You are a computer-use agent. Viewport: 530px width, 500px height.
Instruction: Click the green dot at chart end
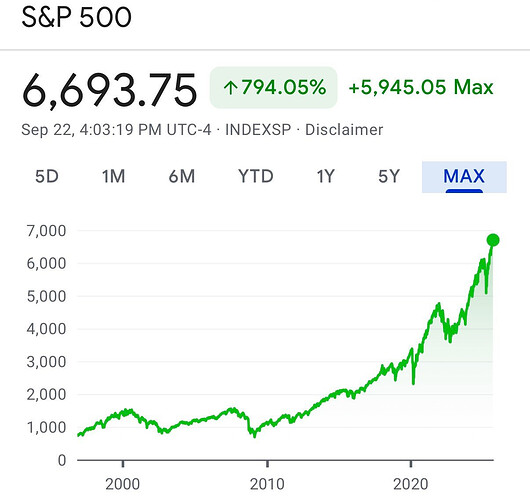click(493, 240)
